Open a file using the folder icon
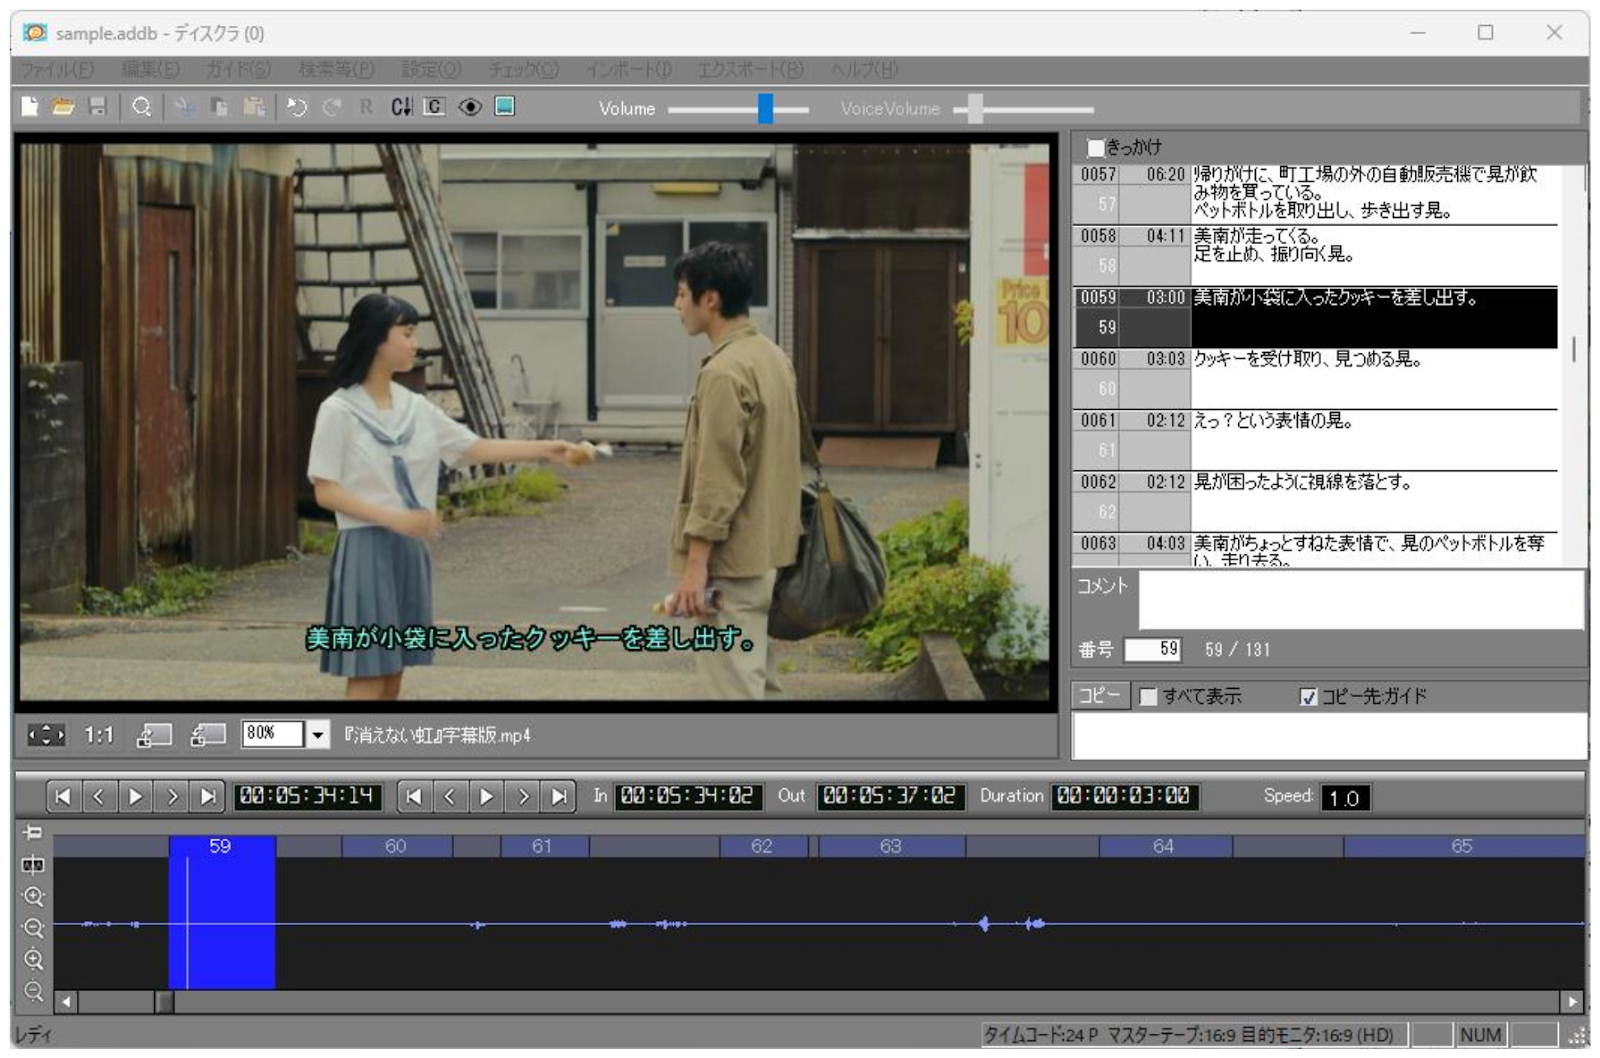This screenshot has width=1600, height=1058. [63, 107]
